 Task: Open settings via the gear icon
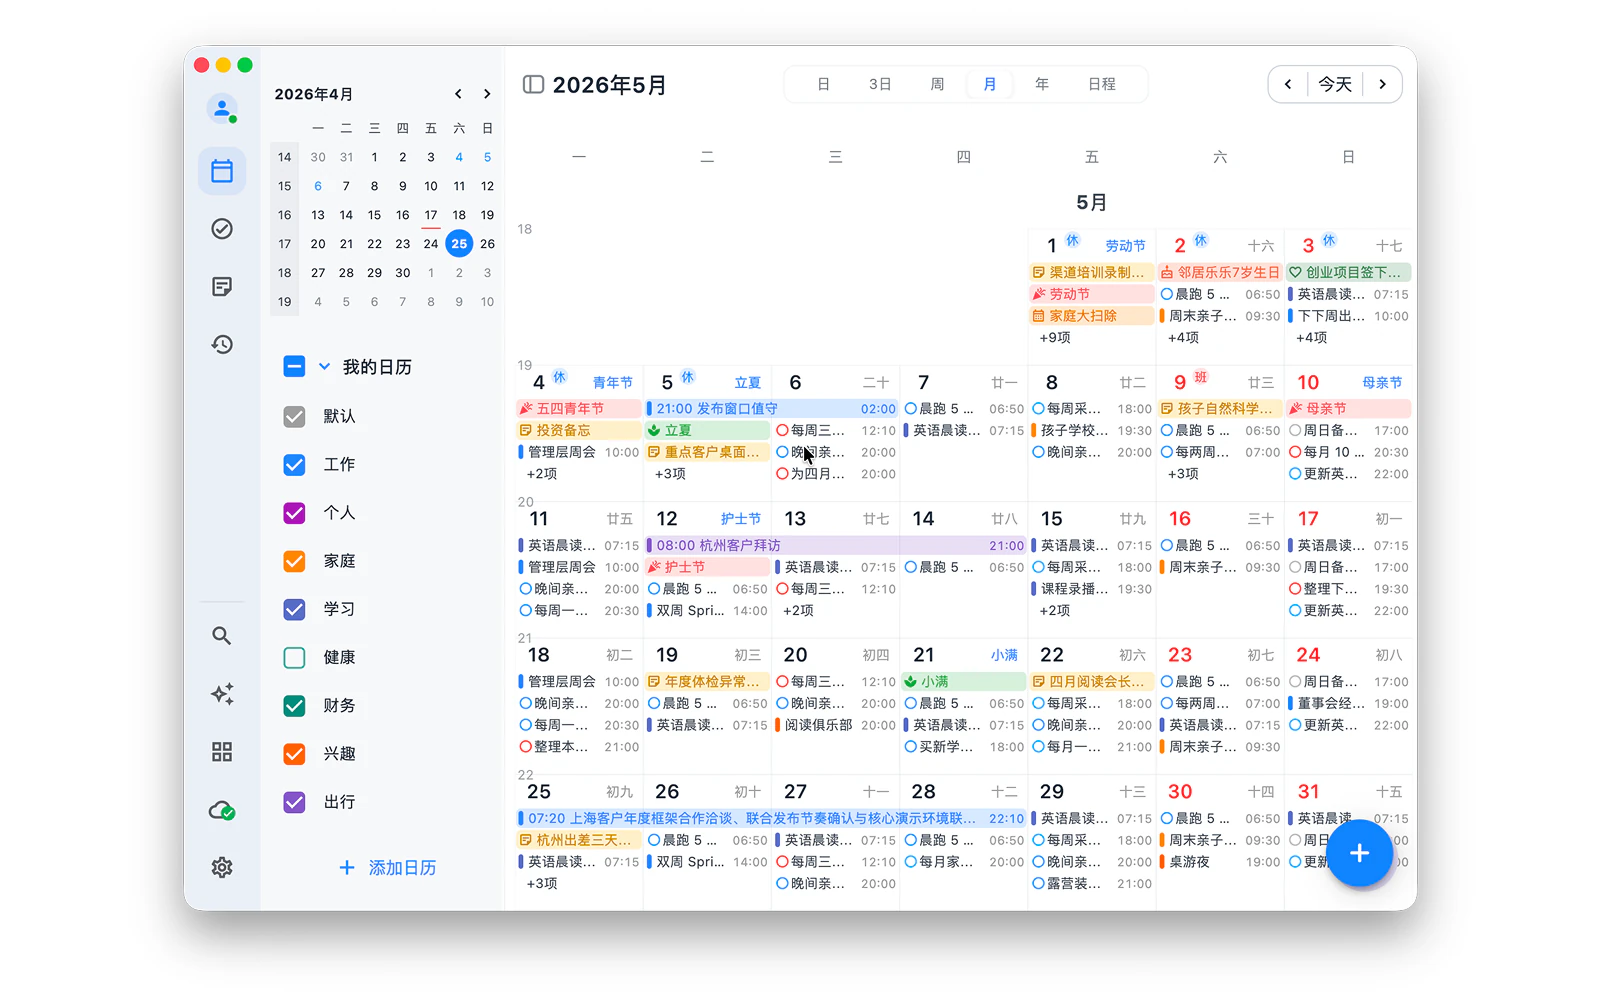221,868
